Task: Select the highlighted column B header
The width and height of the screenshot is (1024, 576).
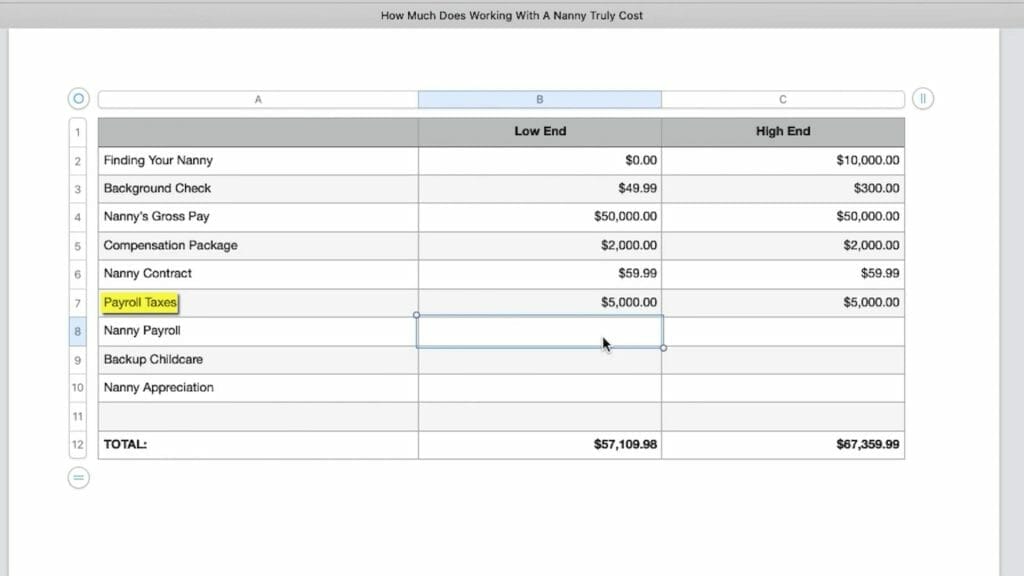Action: click(540, 100)
